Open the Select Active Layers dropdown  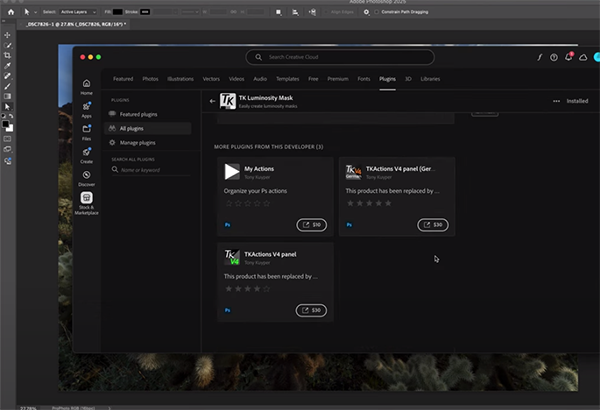point(78,12)
